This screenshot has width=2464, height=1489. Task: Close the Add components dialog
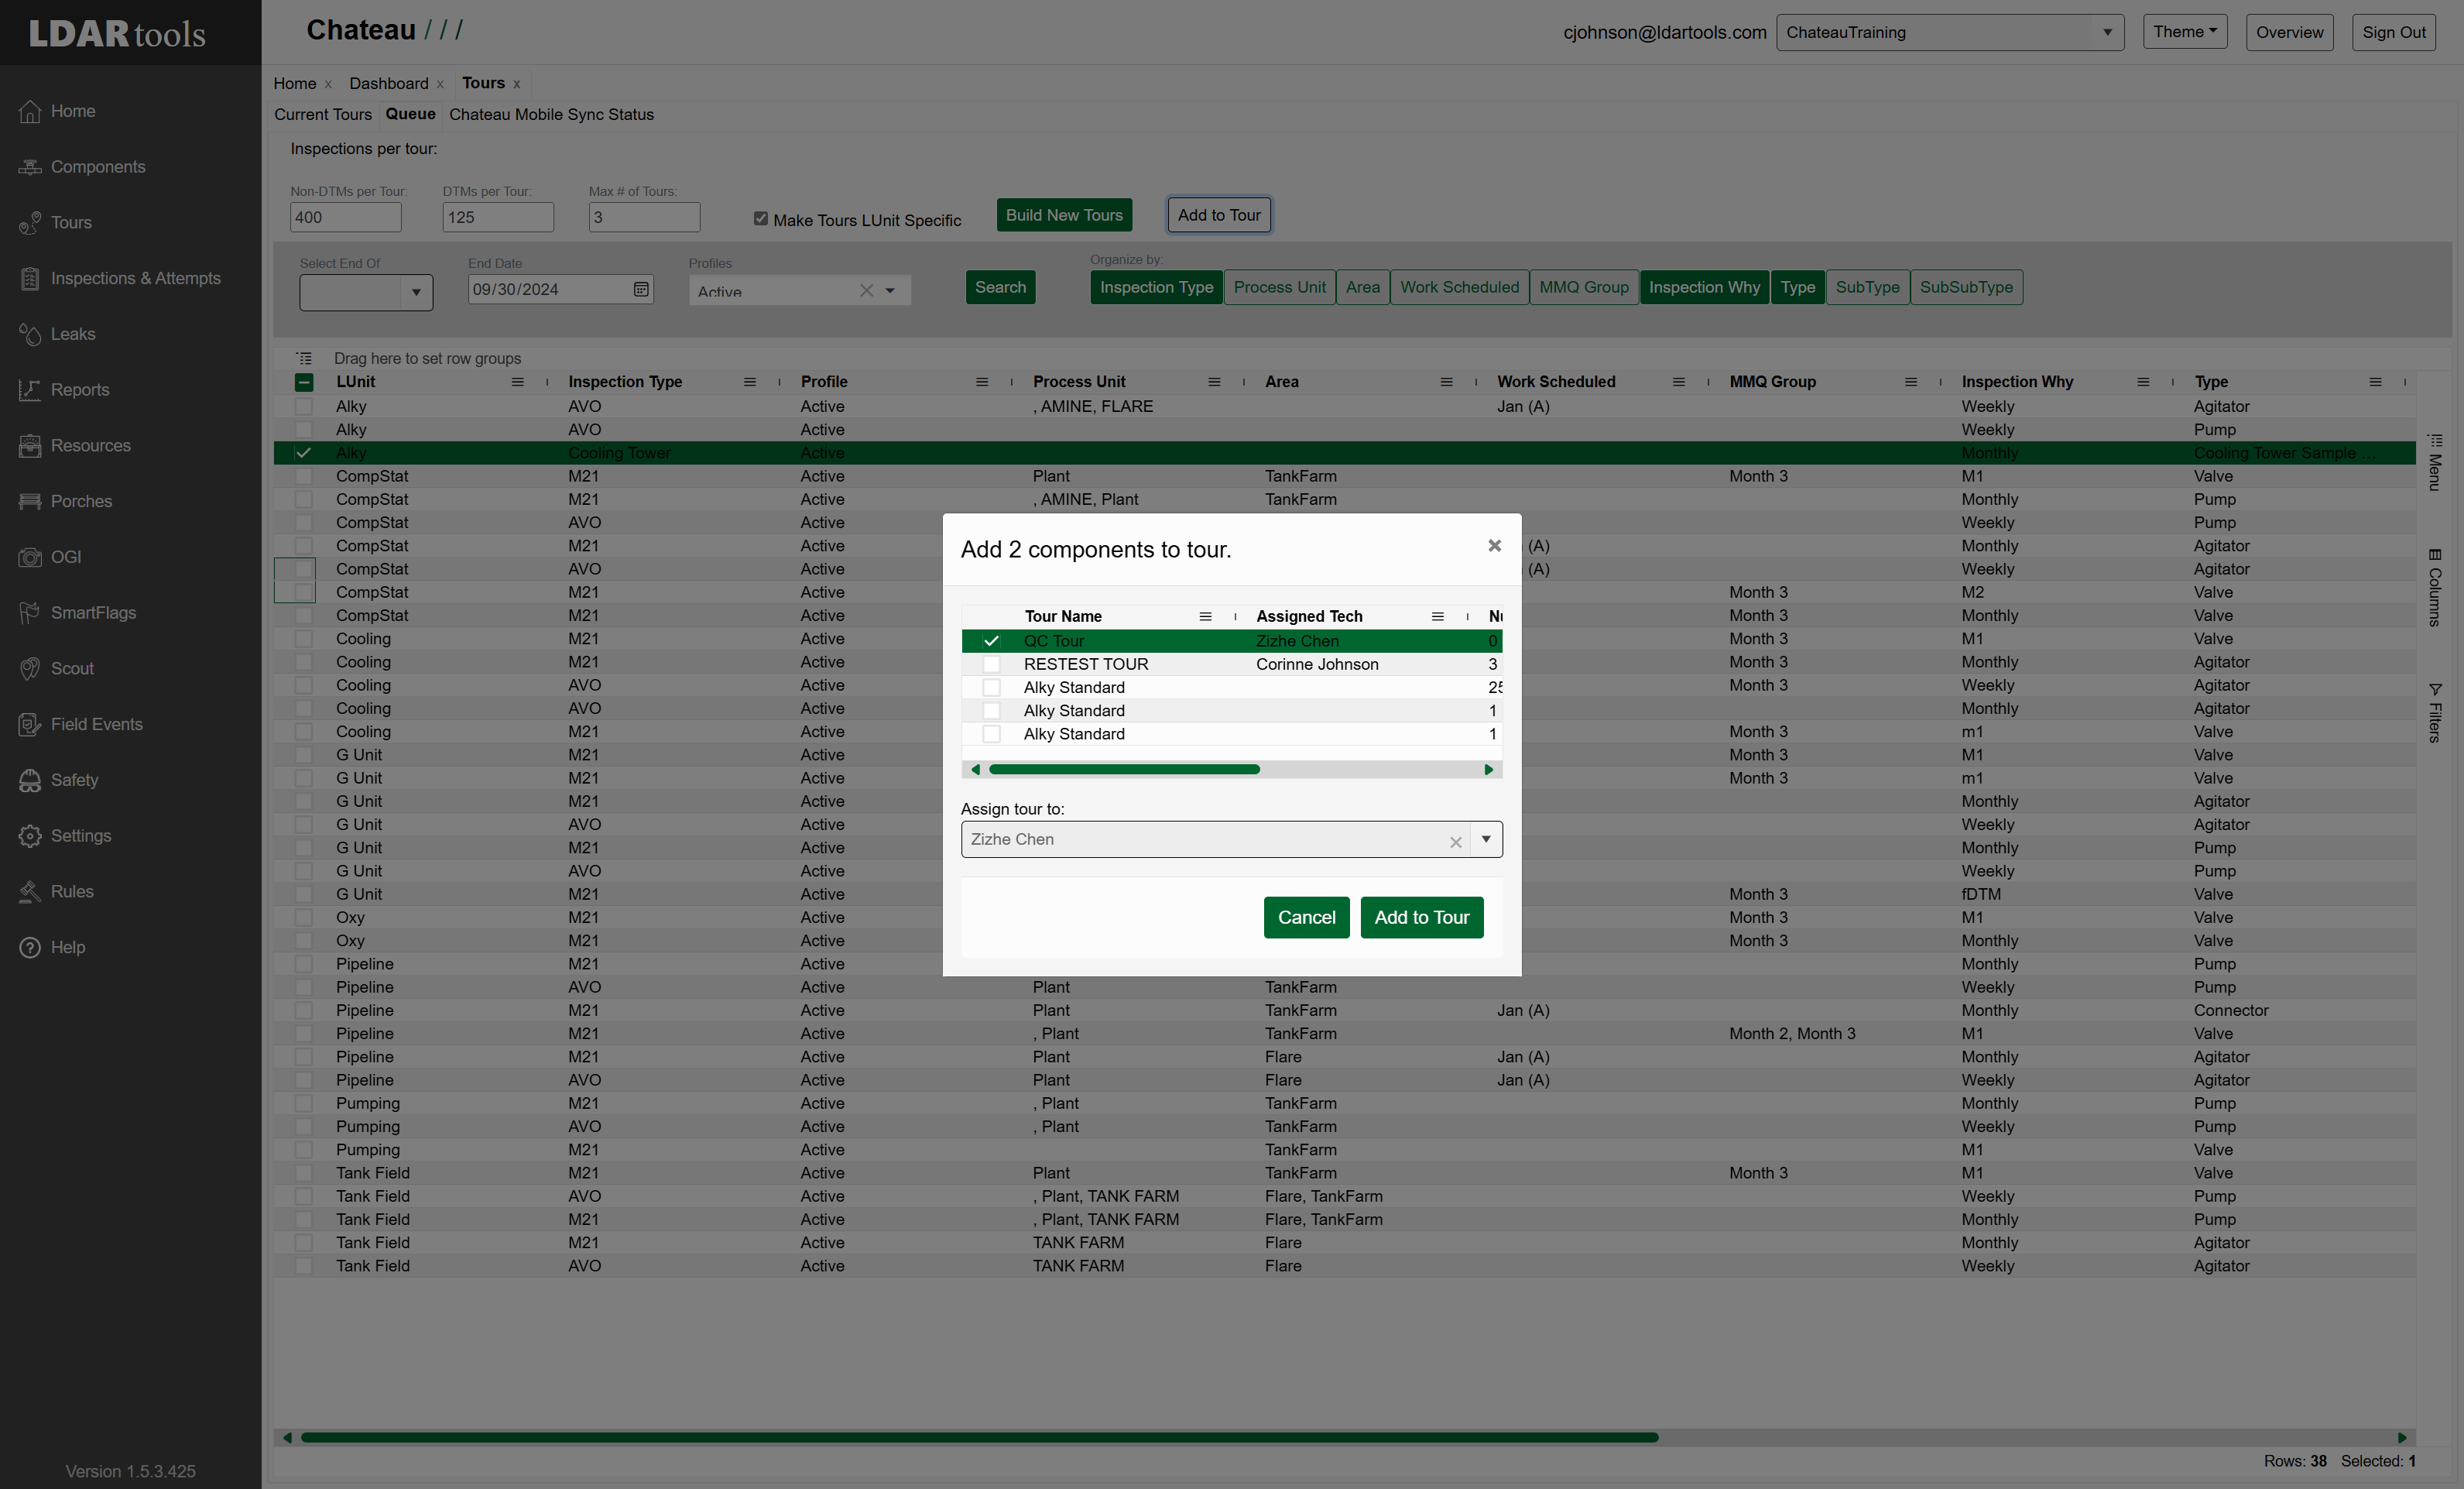pos(1494,545)
